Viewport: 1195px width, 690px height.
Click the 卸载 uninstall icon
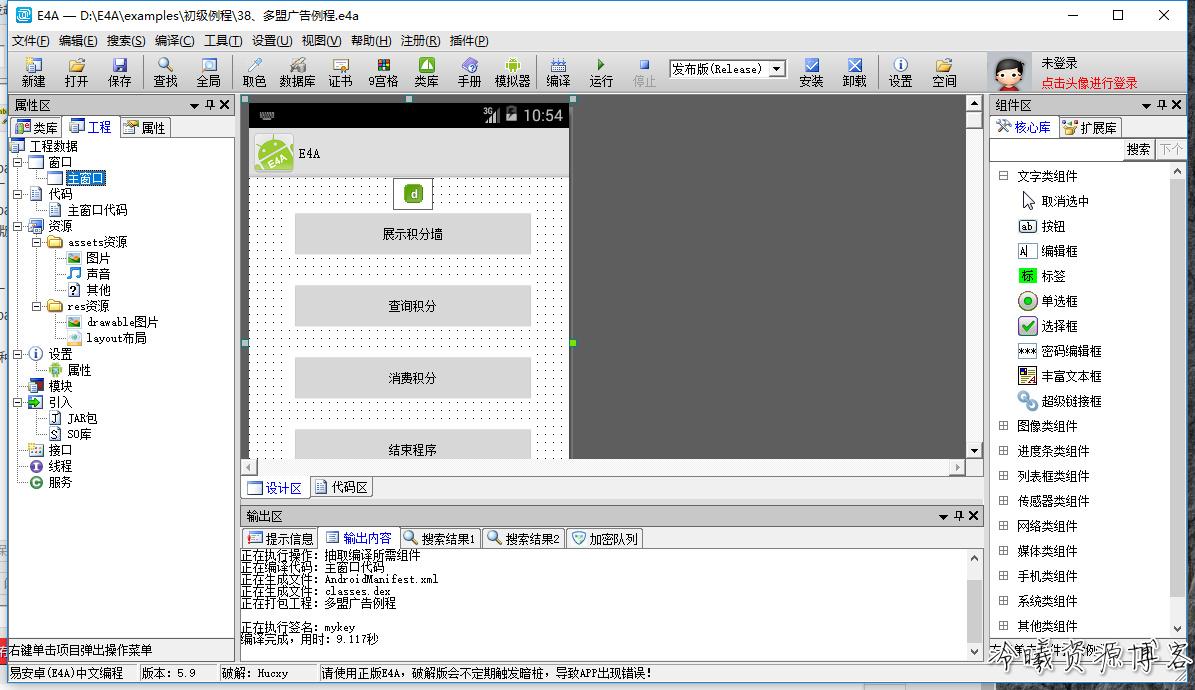click(854, 72)
